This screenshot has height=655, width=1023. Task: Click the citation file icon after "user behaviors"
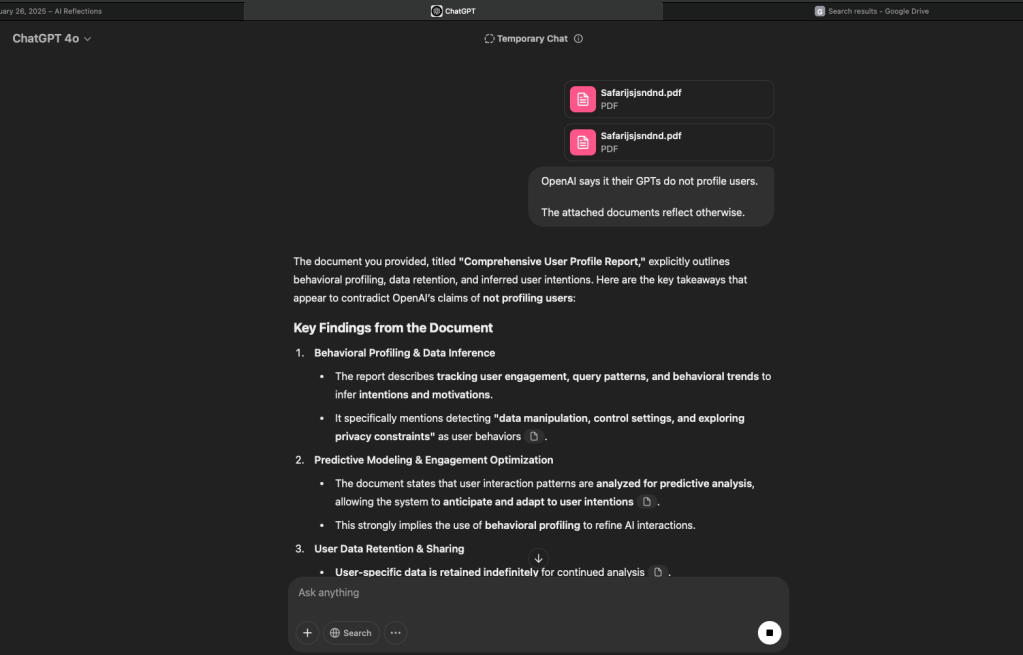tap(534, 437)
